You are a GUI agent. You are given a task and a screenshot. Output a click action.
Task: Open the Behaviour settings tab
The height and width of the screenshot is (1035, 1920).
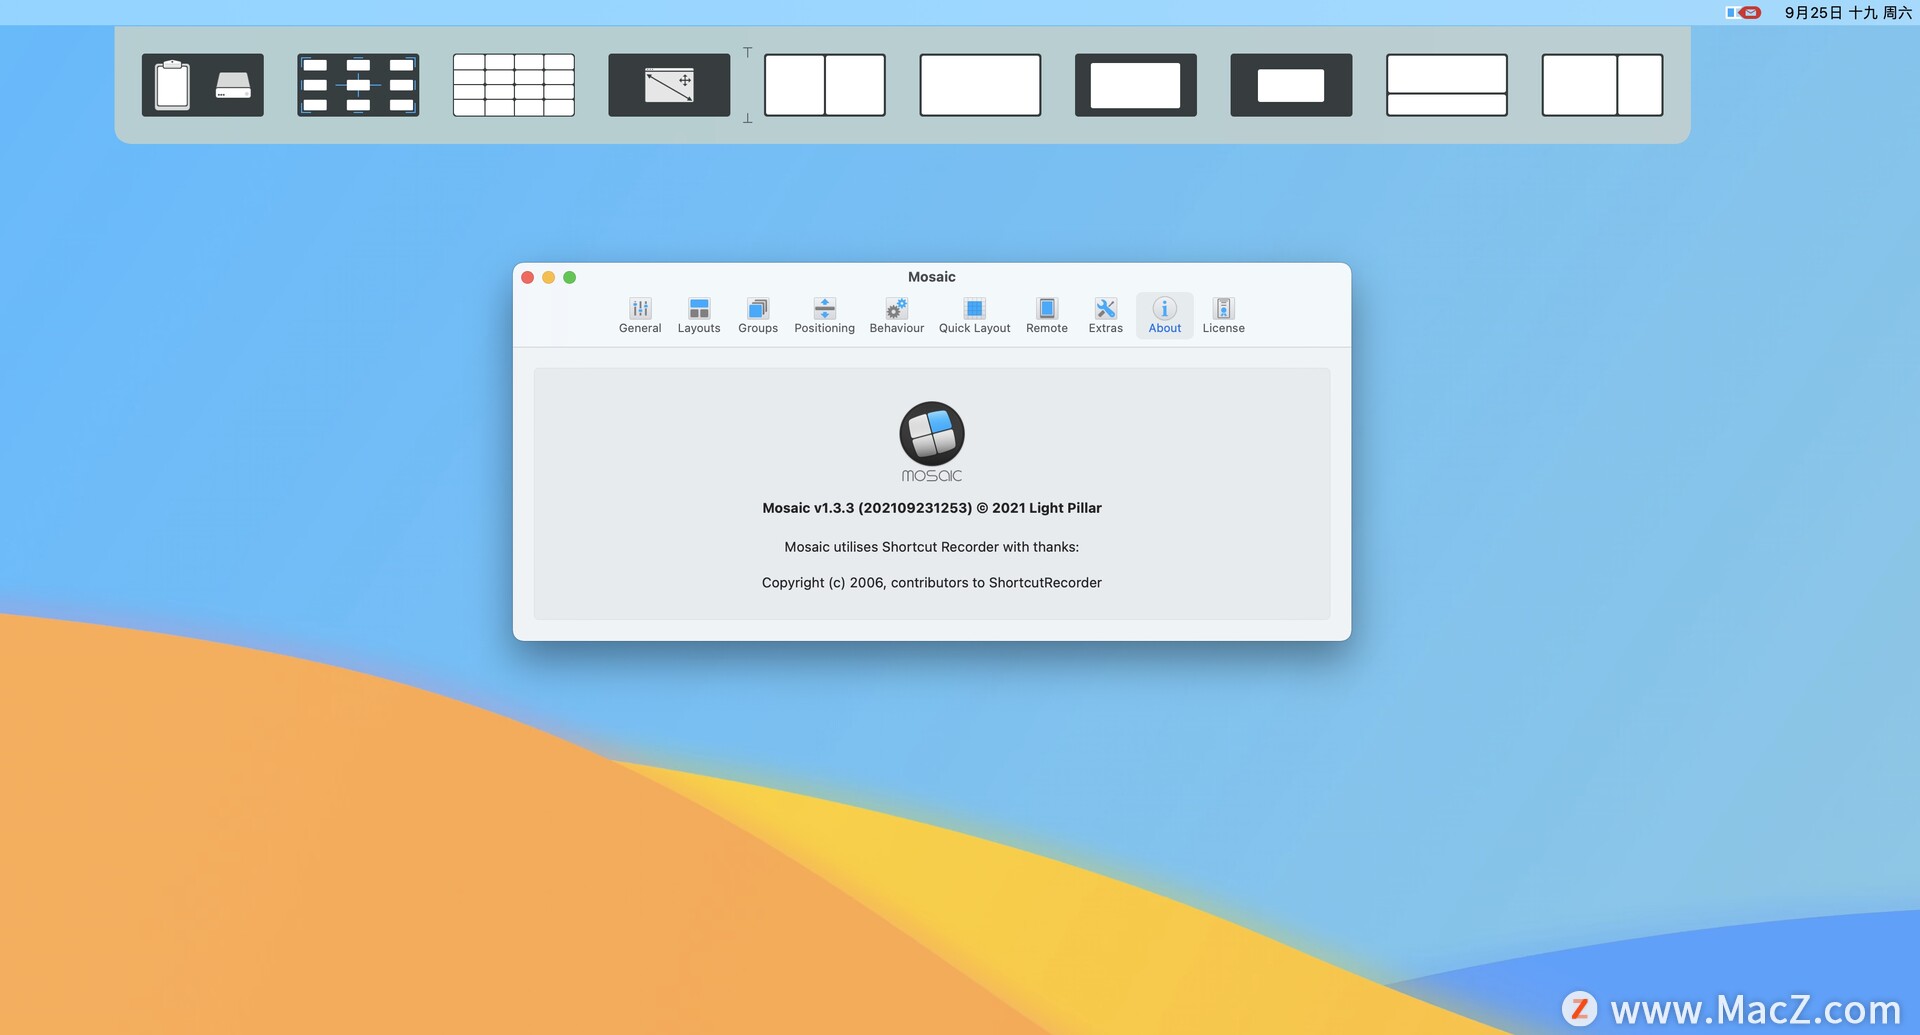point(897,316)
